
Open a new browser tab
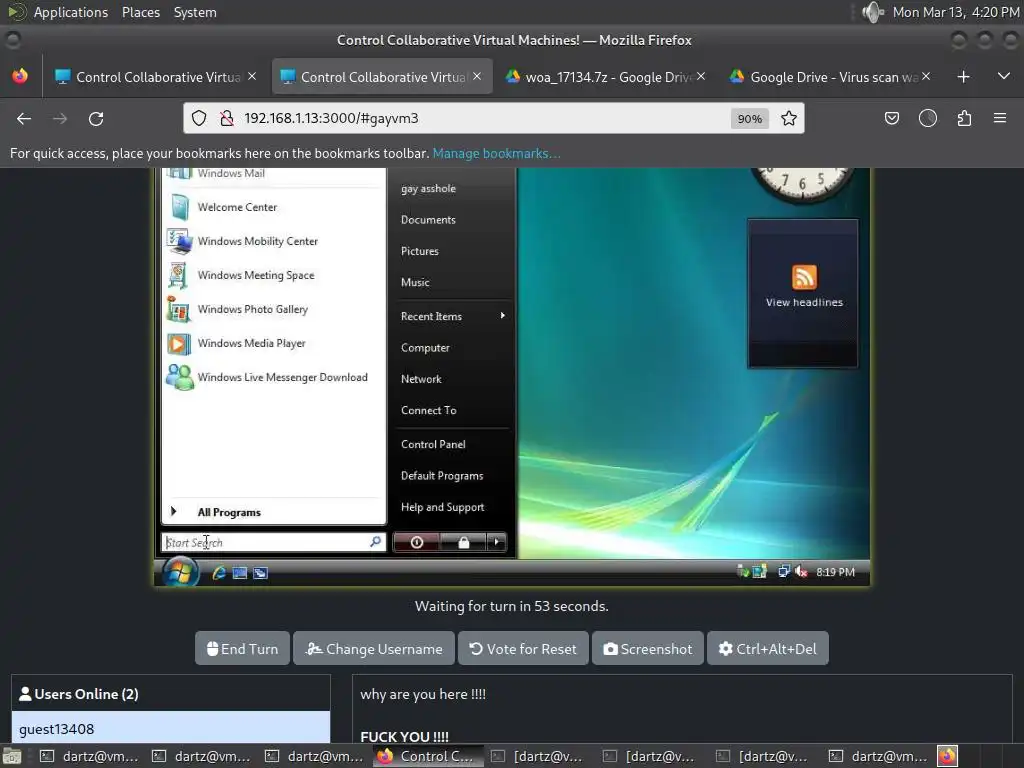[x=963, y=77]
